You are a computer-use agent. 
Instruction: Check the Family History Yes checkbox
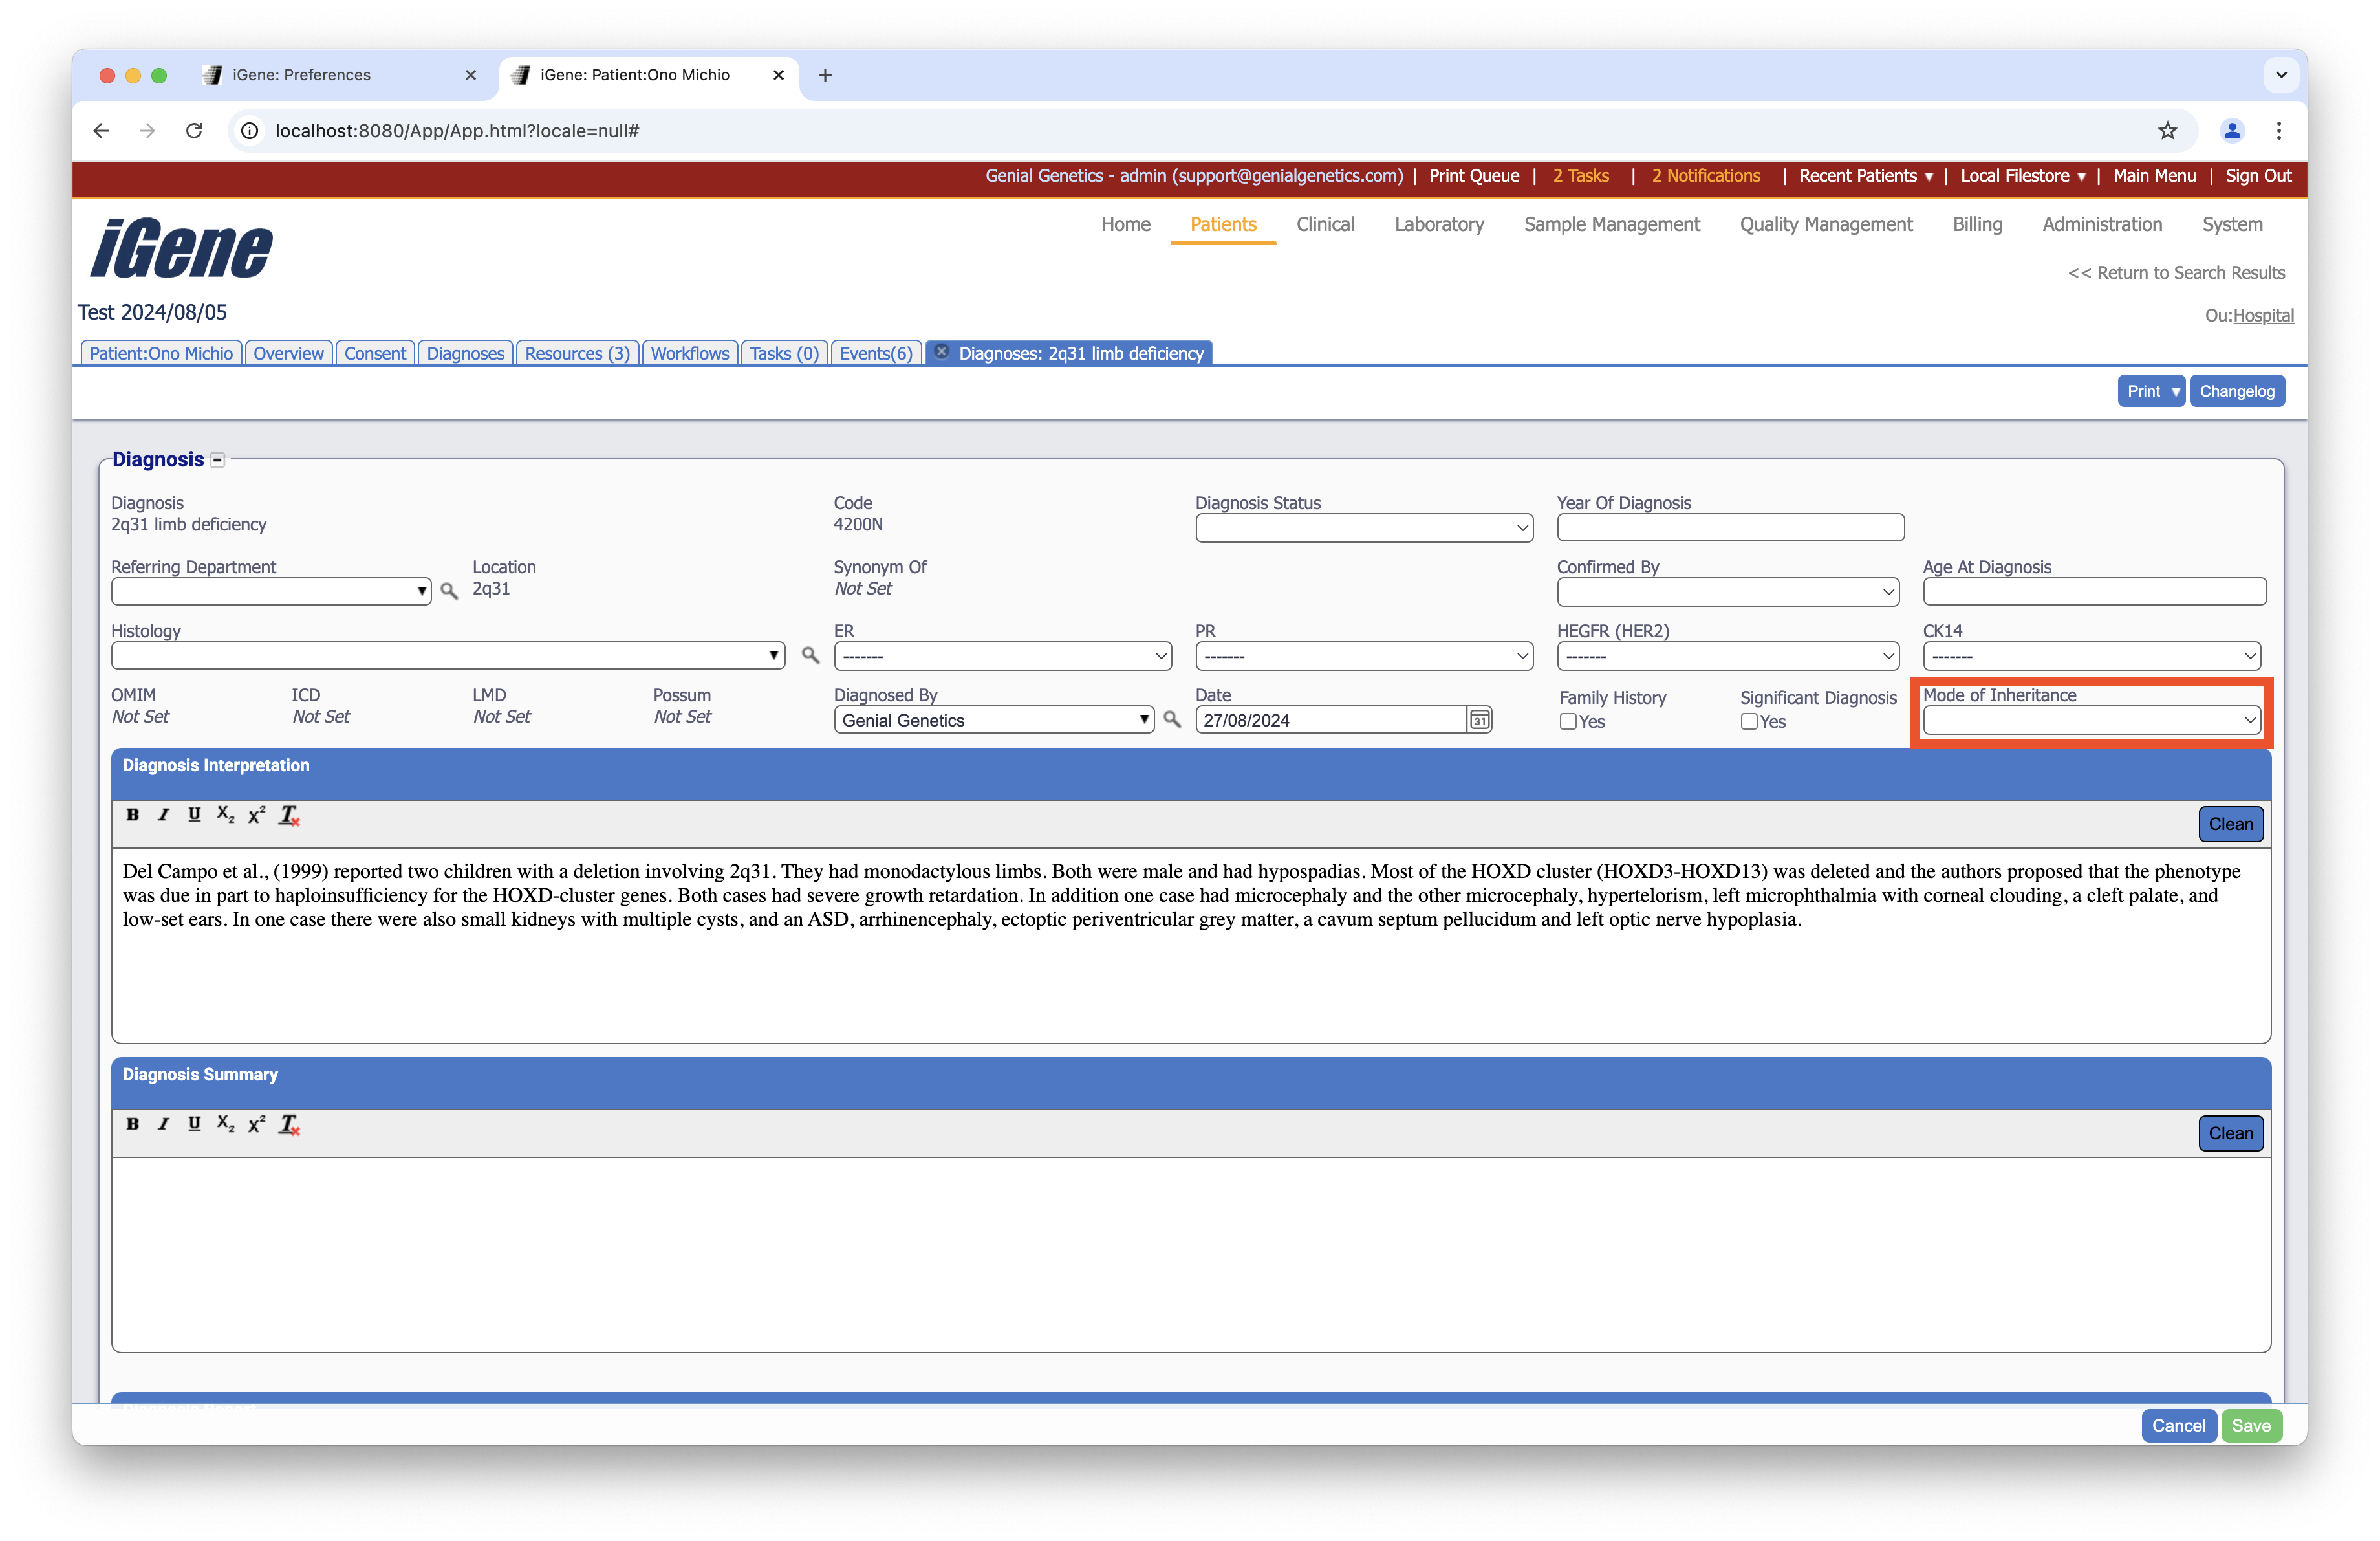[x=1568, y=722]
